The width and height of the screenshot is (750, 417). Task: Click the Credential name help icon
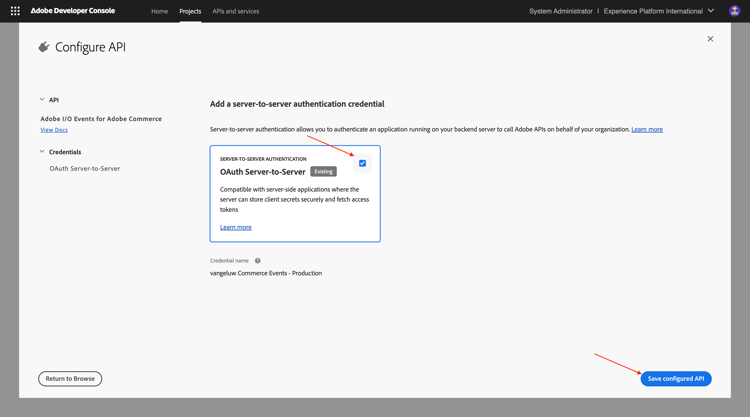pyautogui.click(x=257, y=261)
